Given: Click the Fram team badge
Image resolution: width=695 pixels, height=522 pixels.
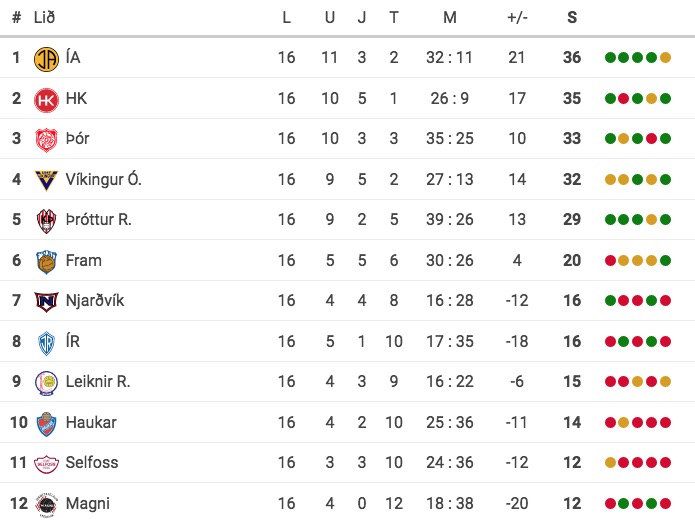Looking at the screenshot, I should tap(46, 261).
